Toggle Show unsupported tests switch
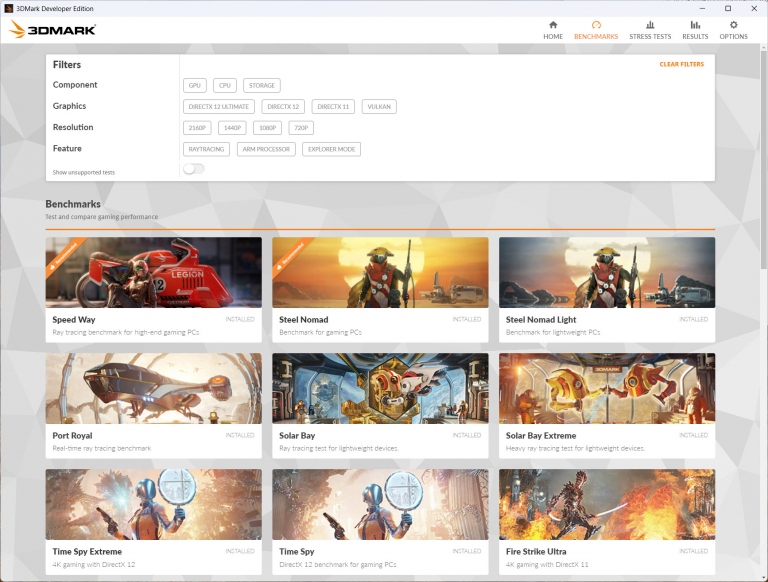Viewport: 768px width, 582px height. click(194, 169)
